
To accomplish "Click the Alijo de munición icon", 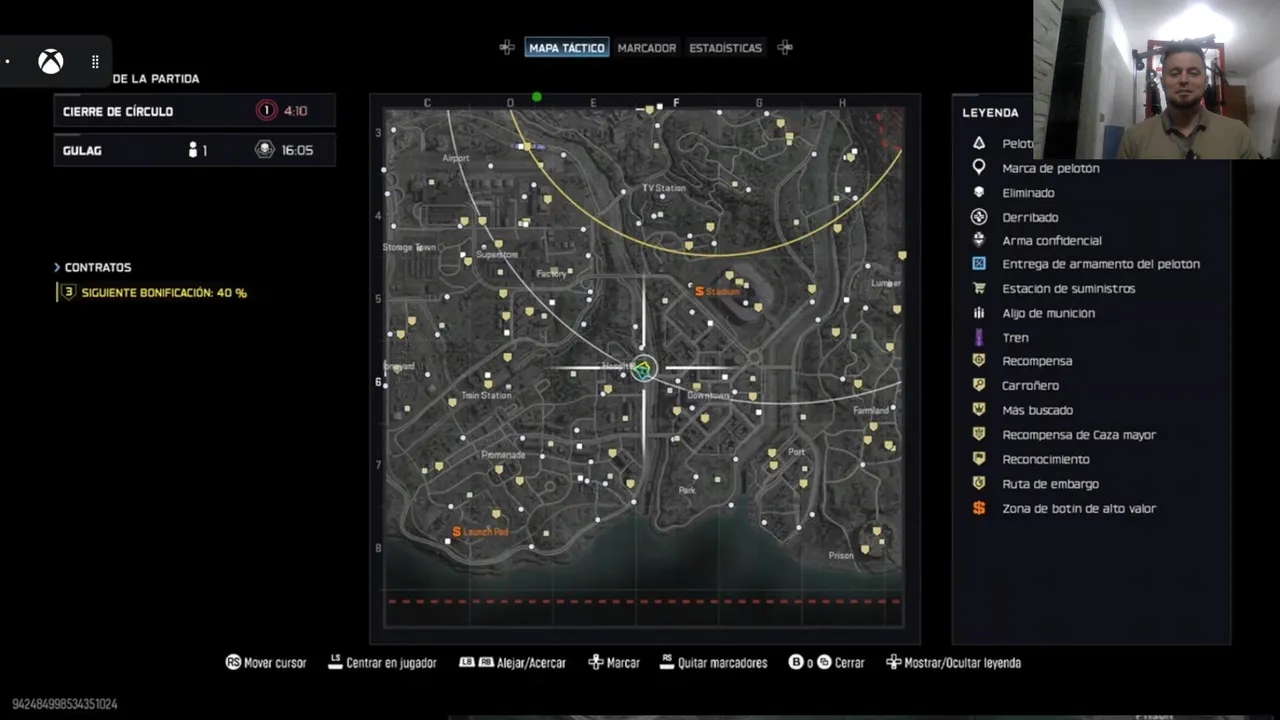I will tap(979, 313).
